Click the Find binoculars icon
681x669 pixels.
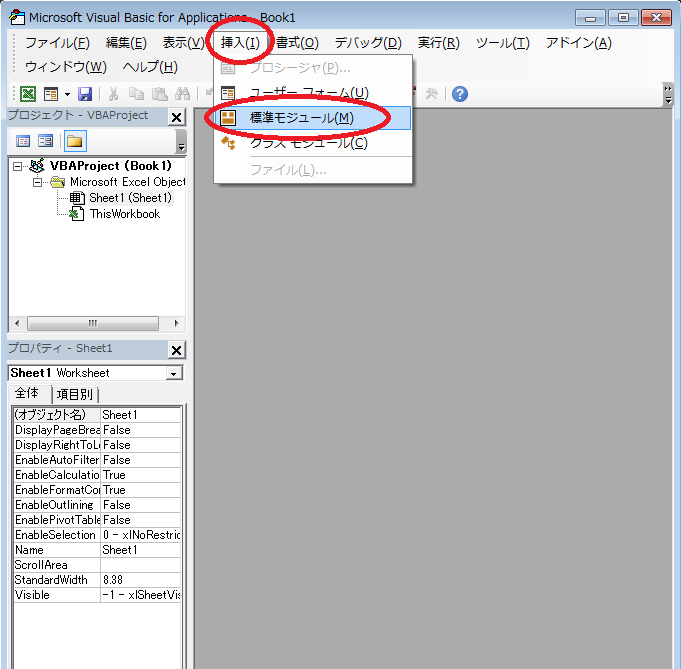pyautogui.click(x=182, y=94)
